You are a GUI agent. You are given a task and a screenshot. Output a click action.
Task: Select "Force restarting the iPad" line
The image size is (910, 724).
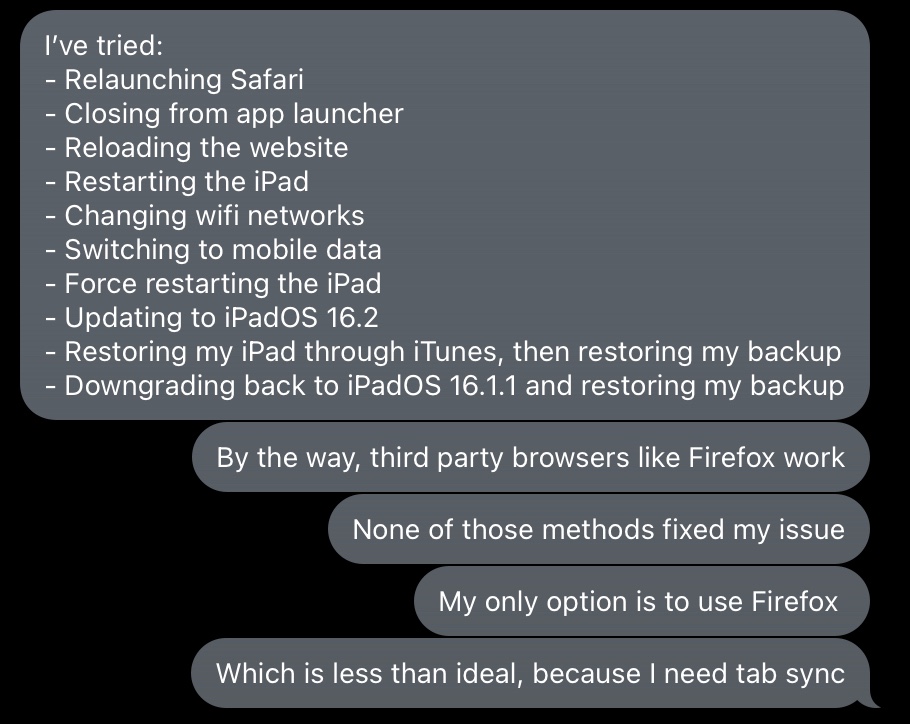click(213, 284)
